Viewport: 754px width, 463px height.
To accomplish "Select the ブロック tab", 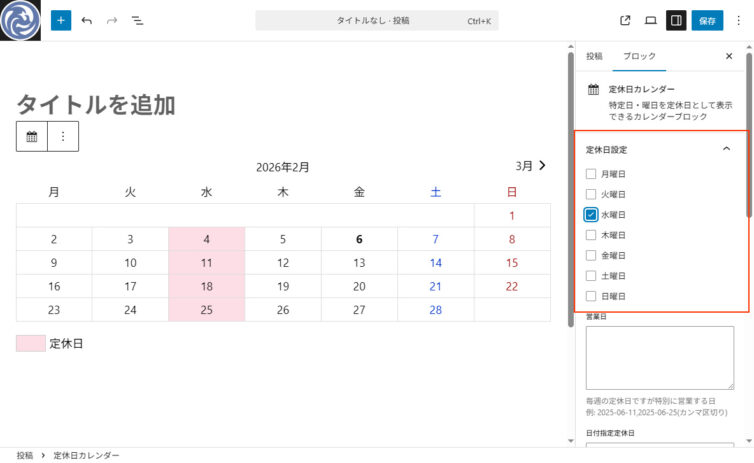I will click(x=639, y=57).
